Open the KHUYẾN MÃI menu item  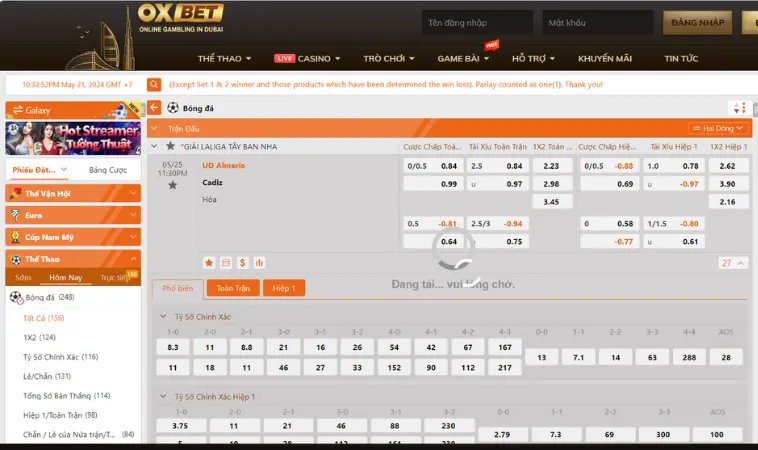tap(604, 59)
